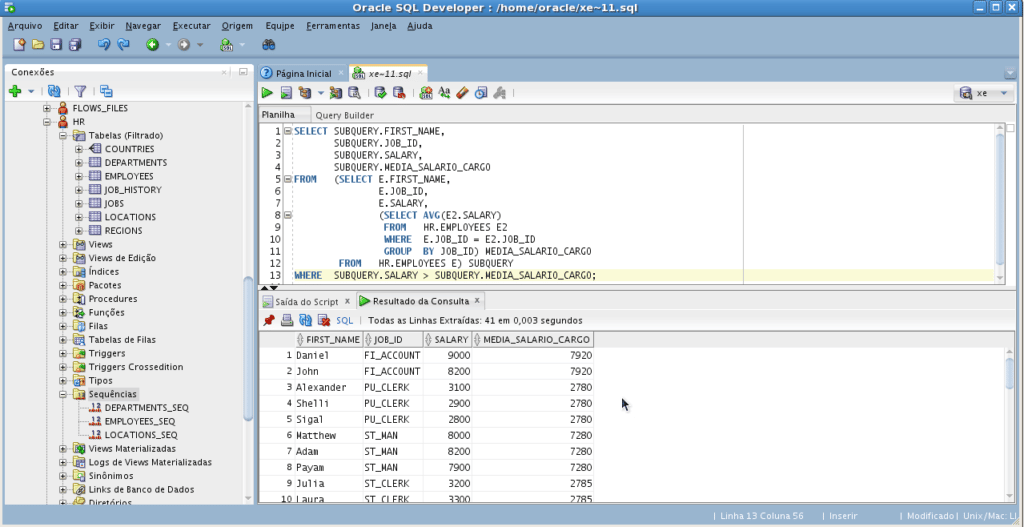
Task: Click the Save All icon in main toolbar
Action: [x=76, y=45]
